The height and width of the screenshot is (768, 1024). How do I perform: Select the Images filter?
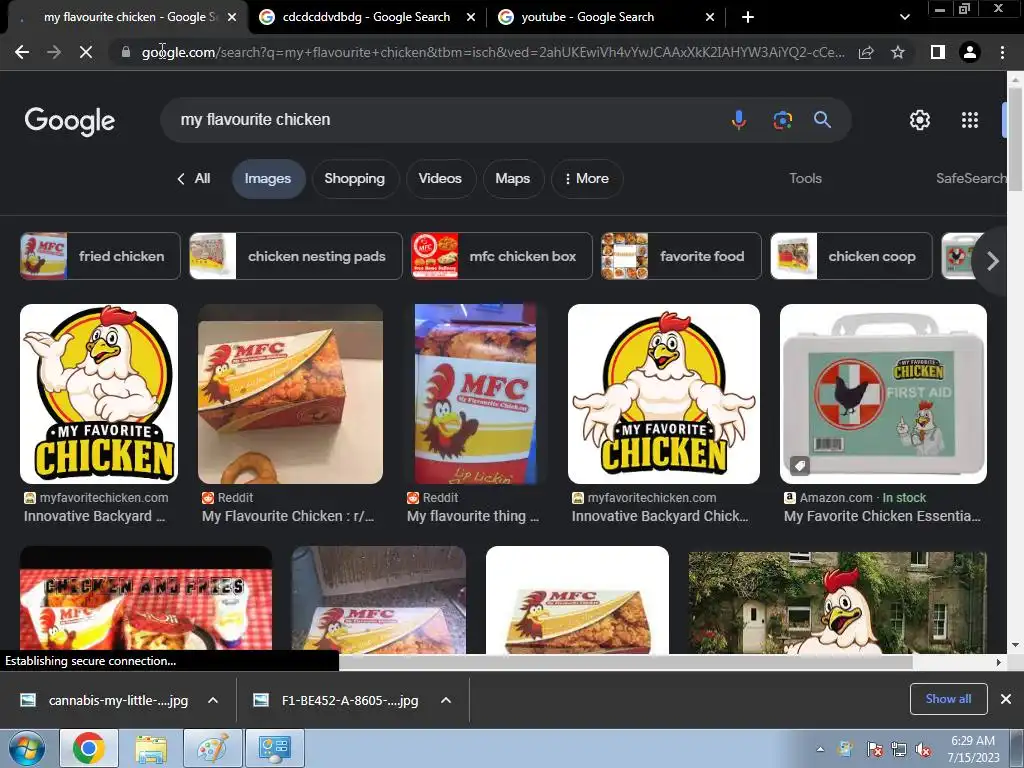tap(268, 178)
